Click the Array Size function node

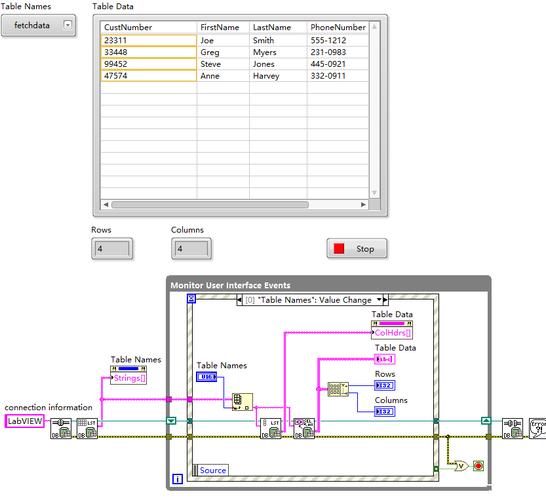click(x=338, y=389)
